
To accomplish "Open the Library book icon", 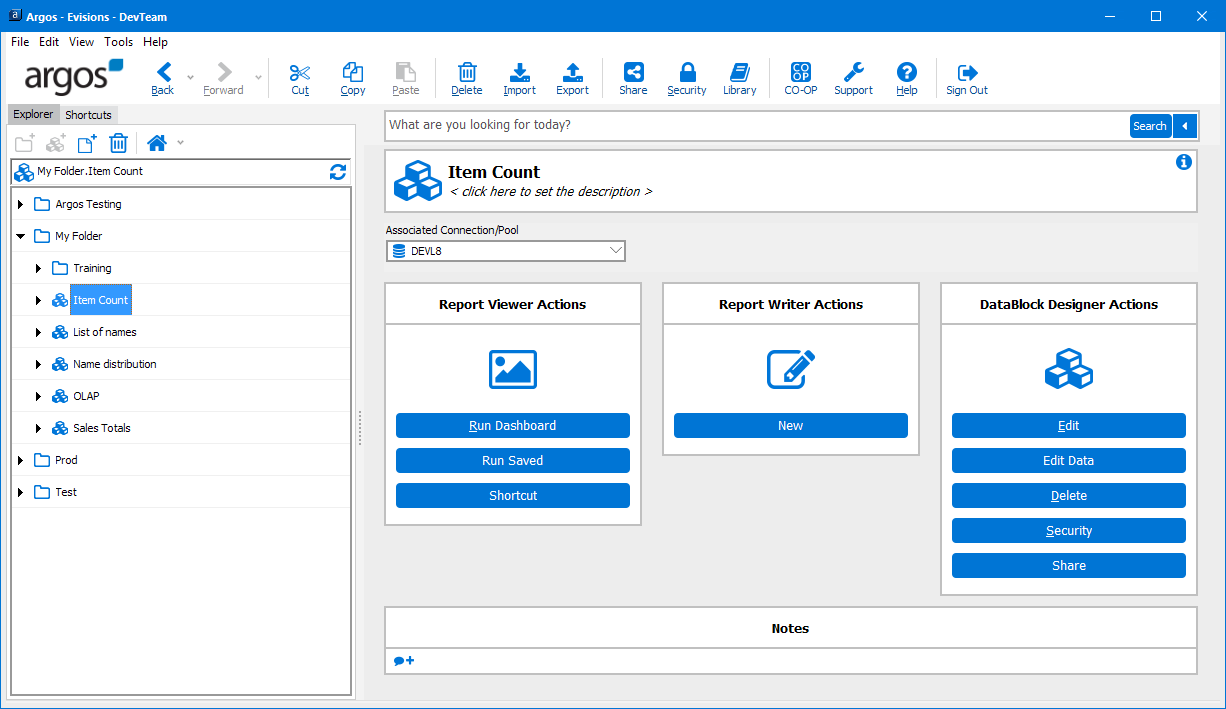I will 740,72.
